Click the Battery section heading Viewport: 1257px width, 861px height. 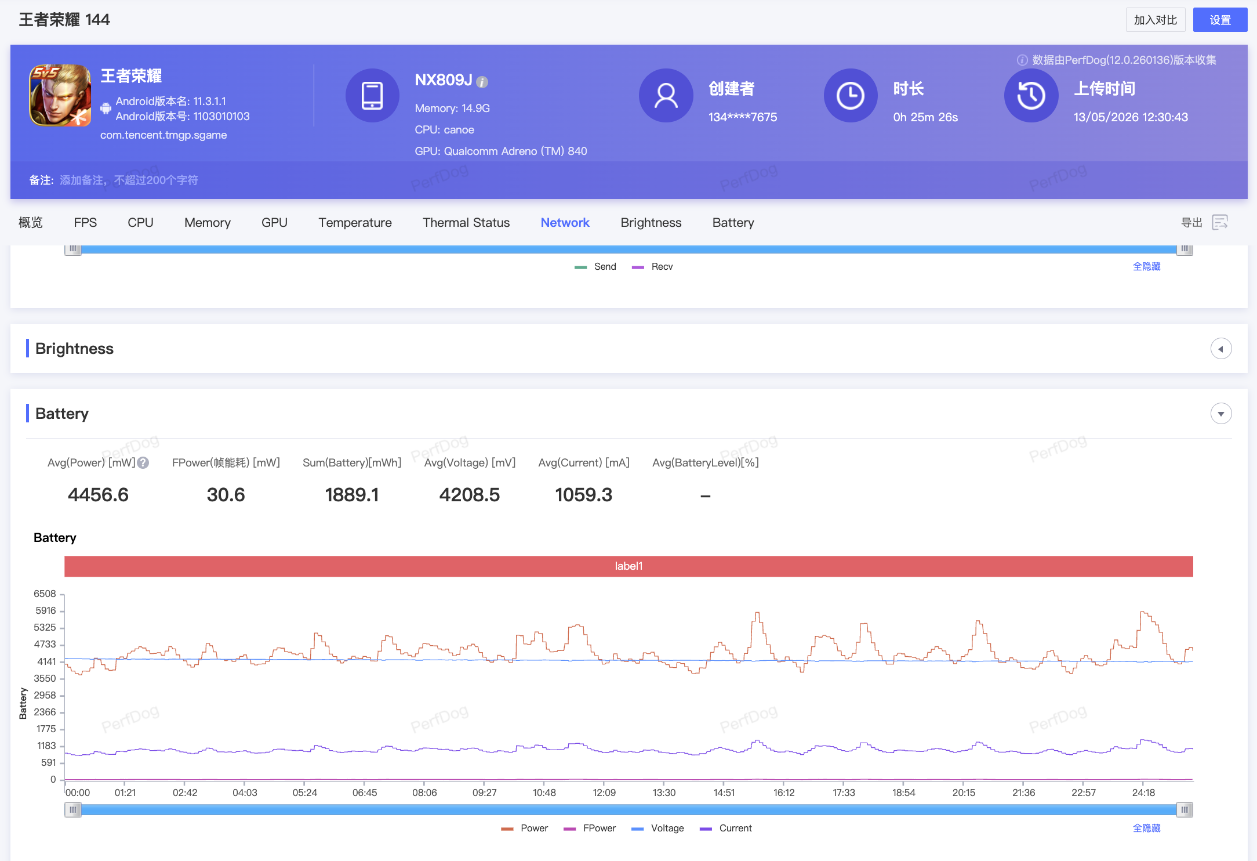tap(62, 413)
